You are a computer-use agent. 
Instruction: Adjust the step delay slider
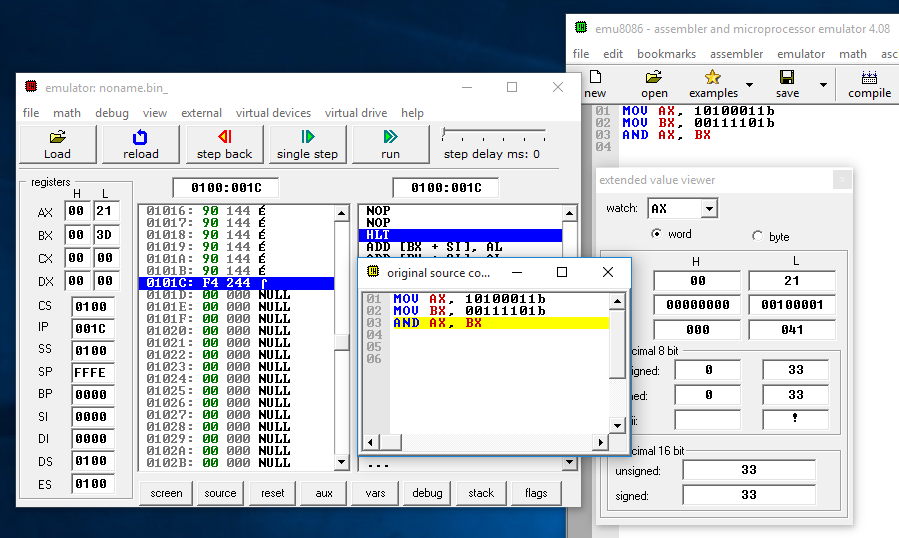tap(445, 132)
